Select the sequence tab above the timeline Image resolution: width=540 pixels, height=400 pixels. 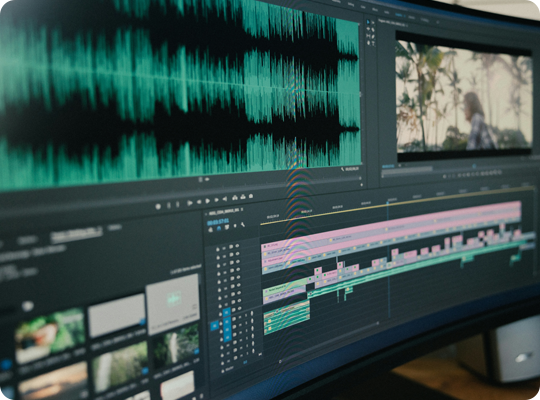(x=224, y=211)
